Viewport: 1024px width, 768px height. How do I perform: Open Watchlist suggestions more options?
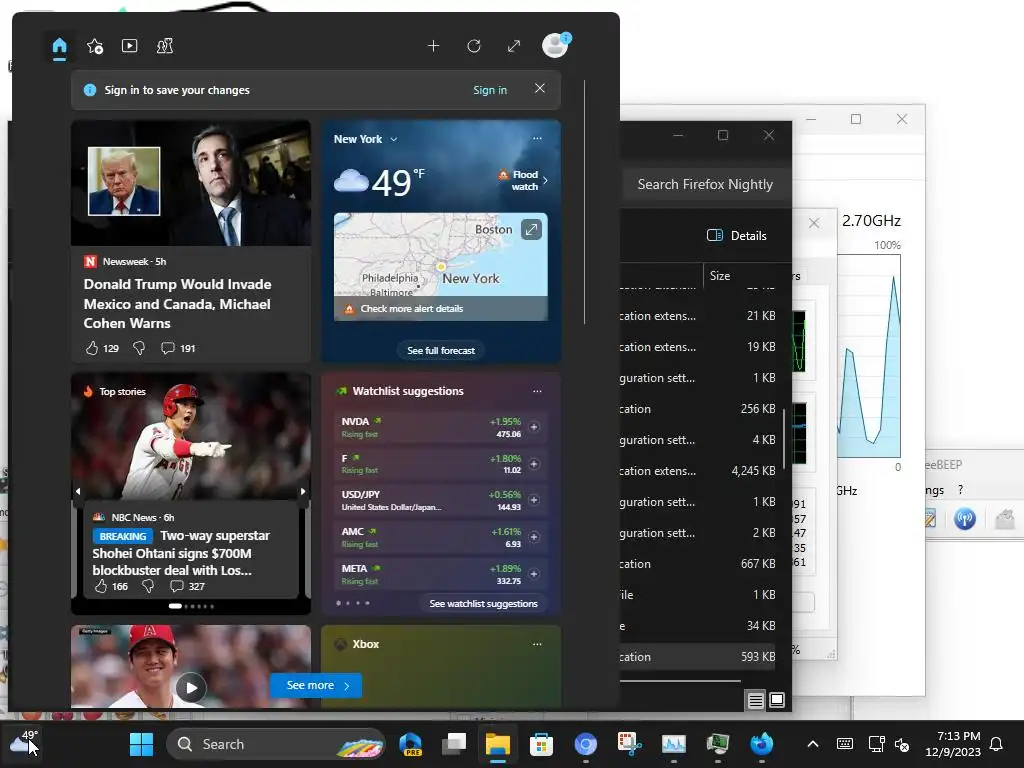(x=537, y=391)
